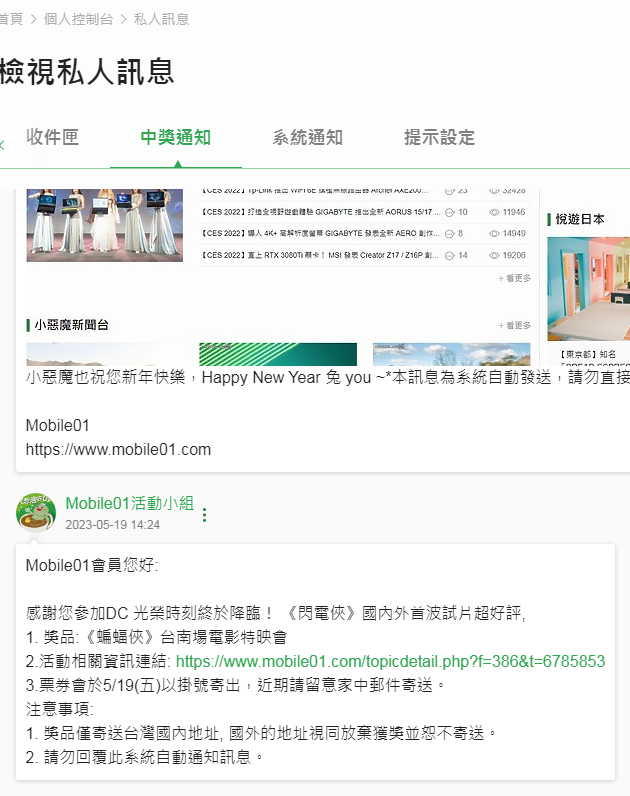Click the https://www.mobile01.com signature text
This screenshot has width=630, height=796.
coord(118,449)
